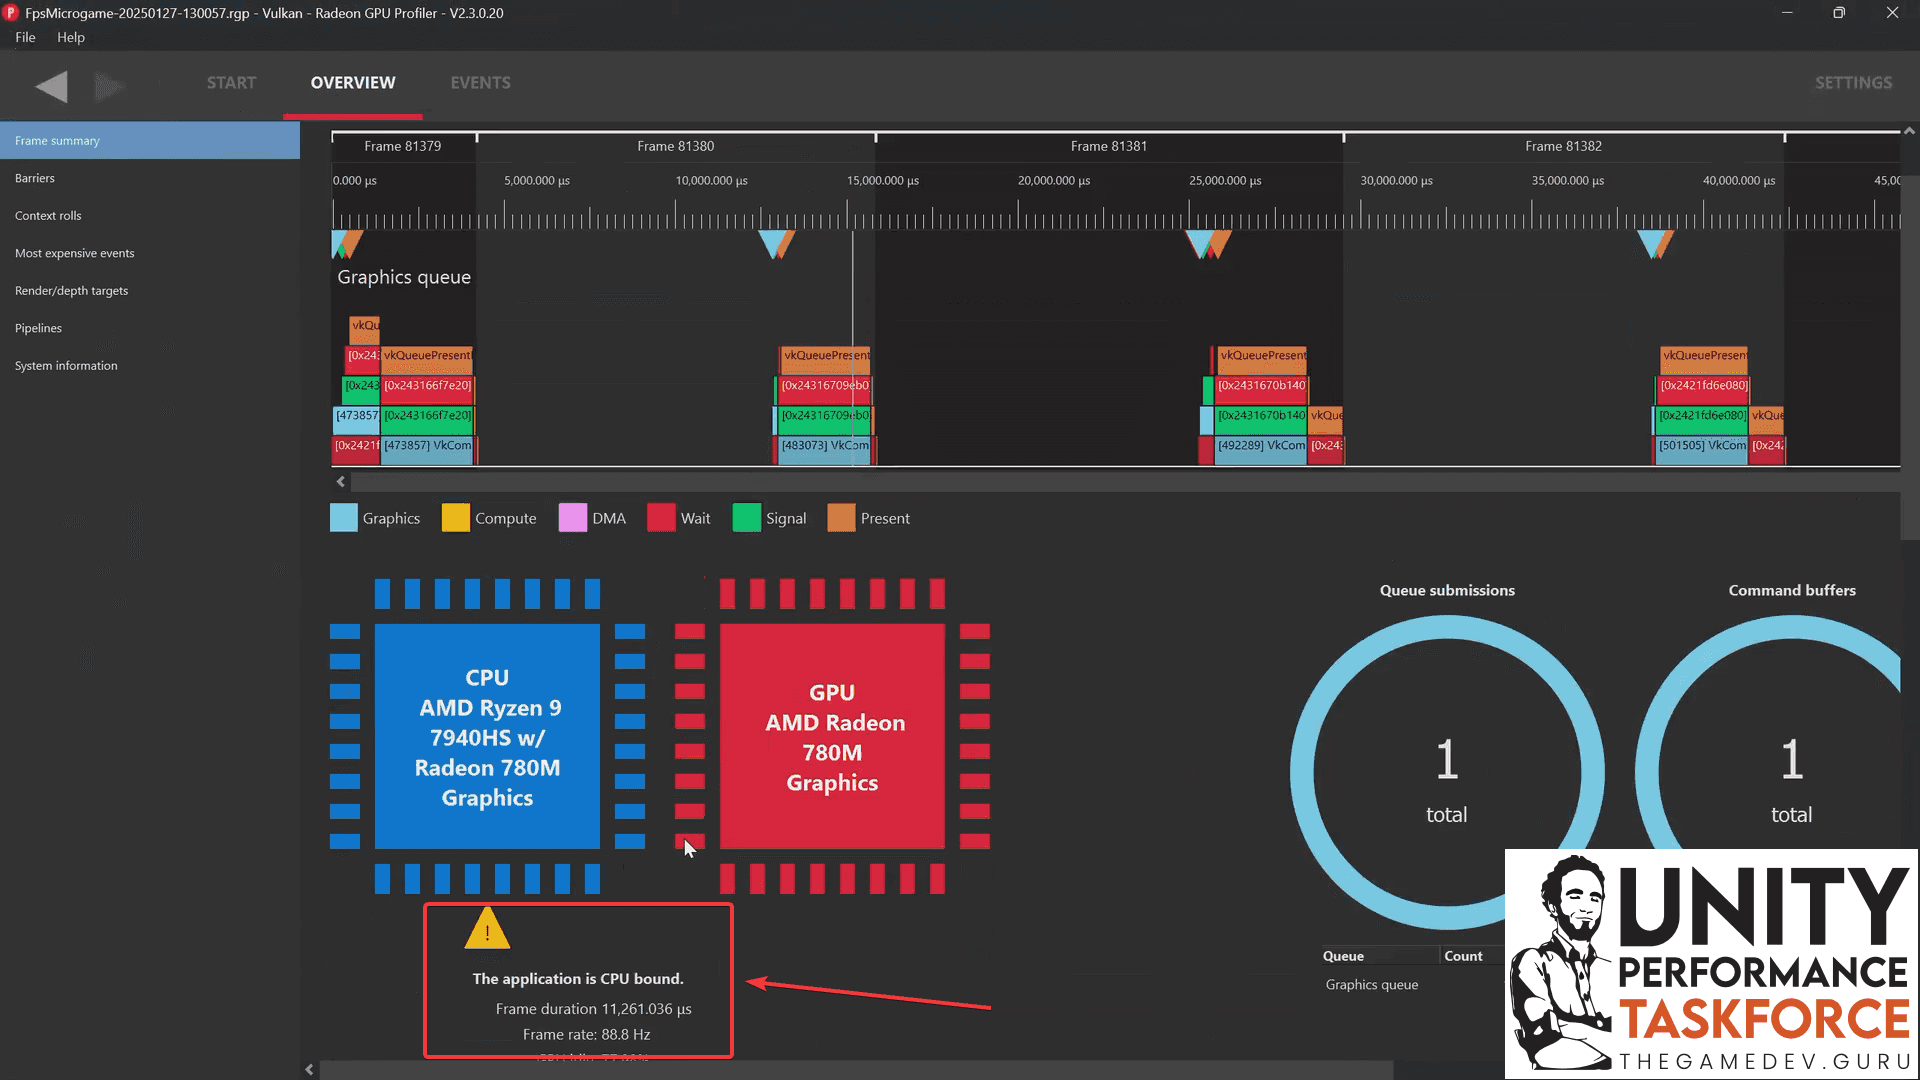
Task: Click the AMD Ryzen 9 CPU chip diagram
Action: point(487,737)
